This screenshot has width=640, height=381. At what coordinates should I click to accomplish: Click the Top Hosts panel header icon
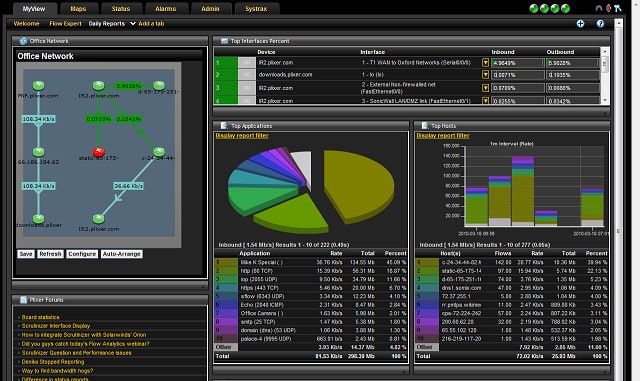pos(424,126)
